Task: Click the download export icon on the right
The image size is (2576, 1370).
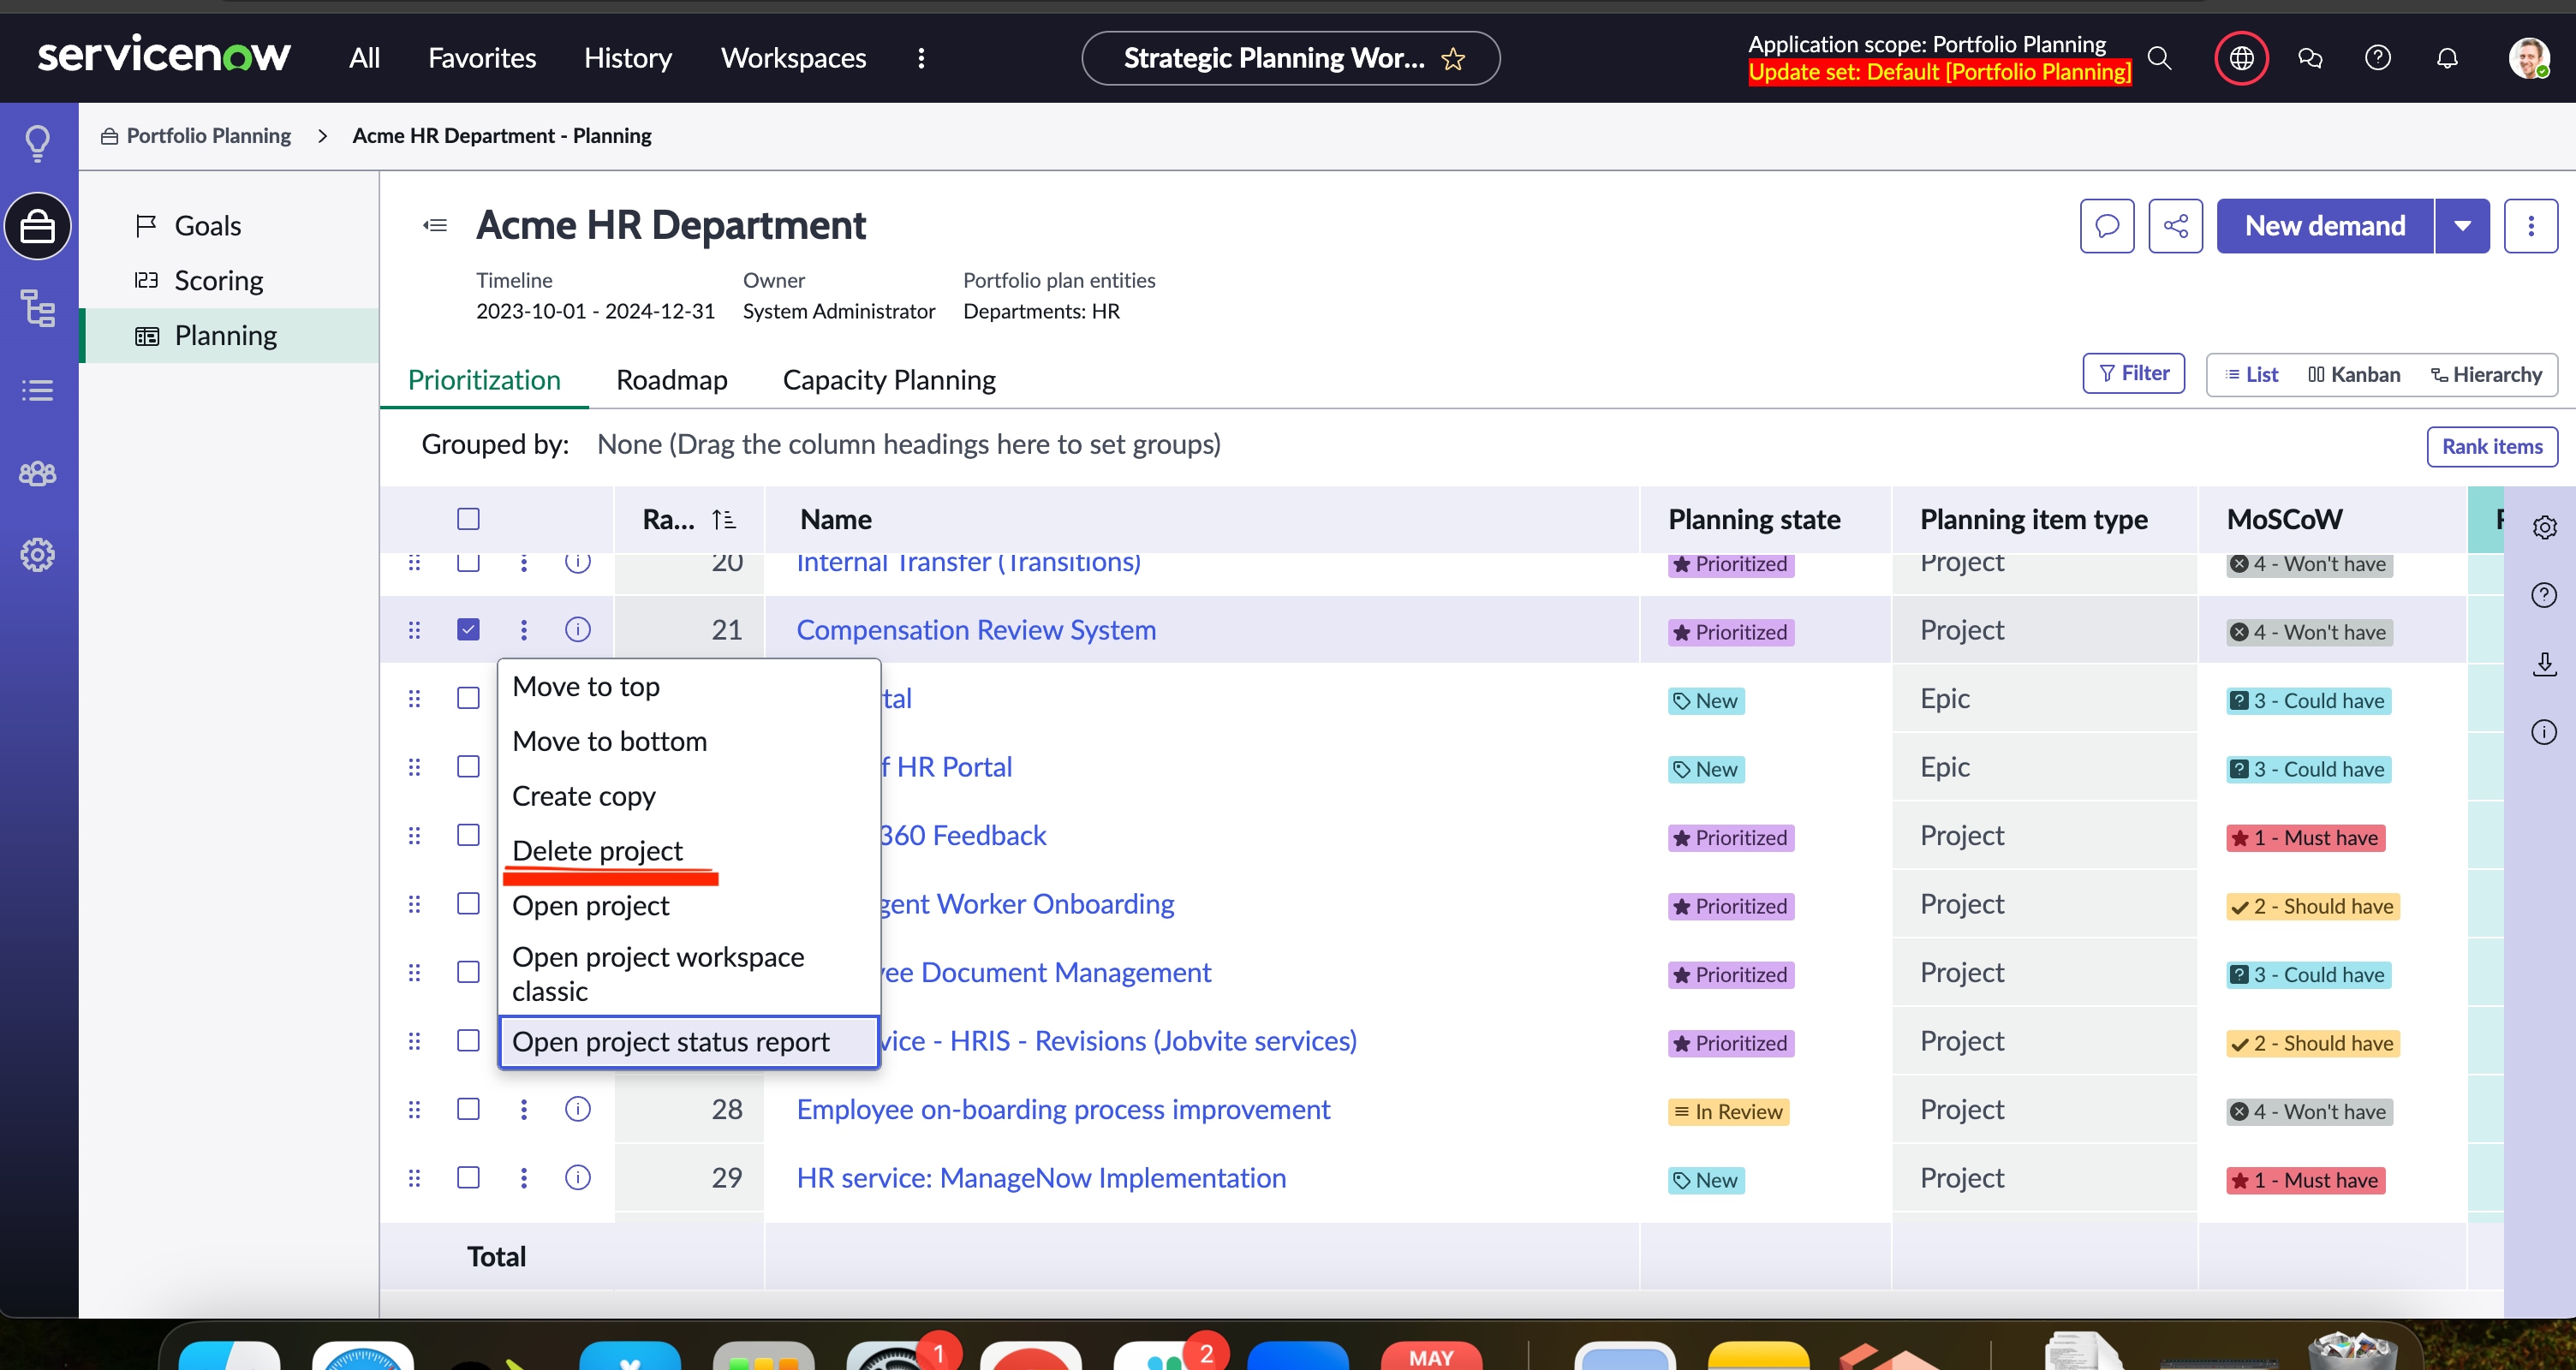Action: [x=2544, y=664]
